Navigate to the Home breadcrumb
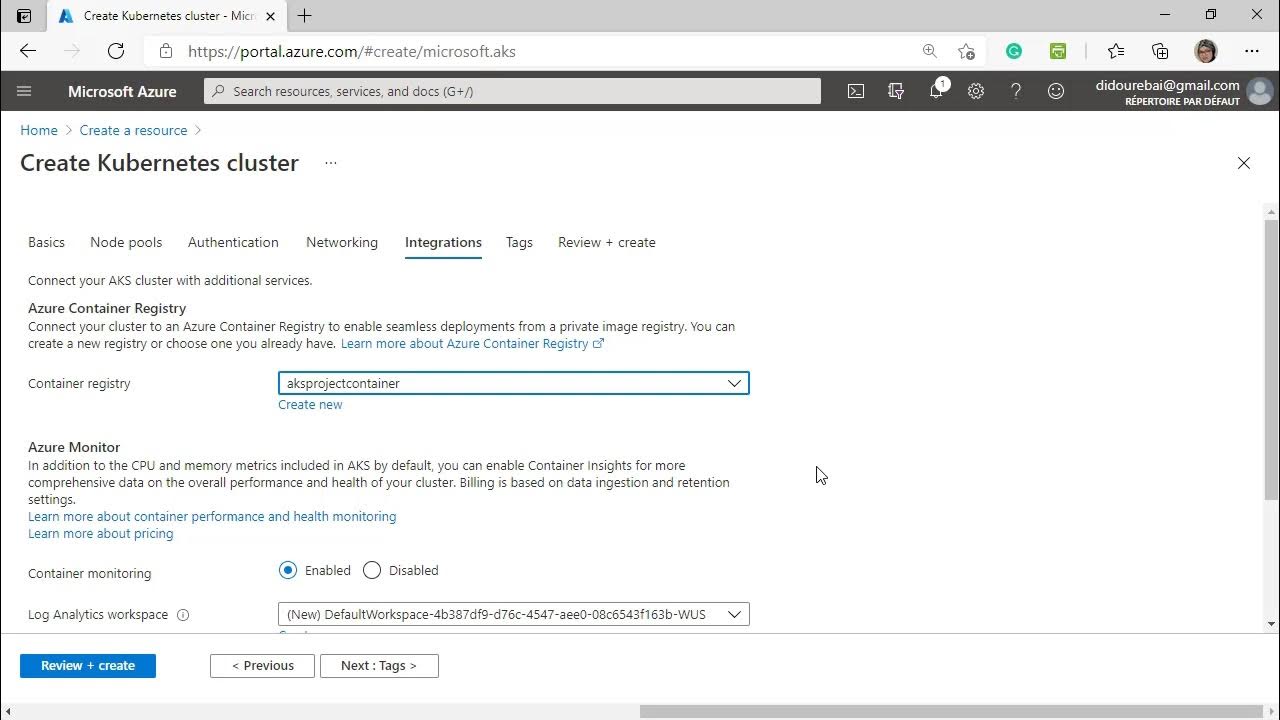This screenshot has height=720, width=1280. 39,130
